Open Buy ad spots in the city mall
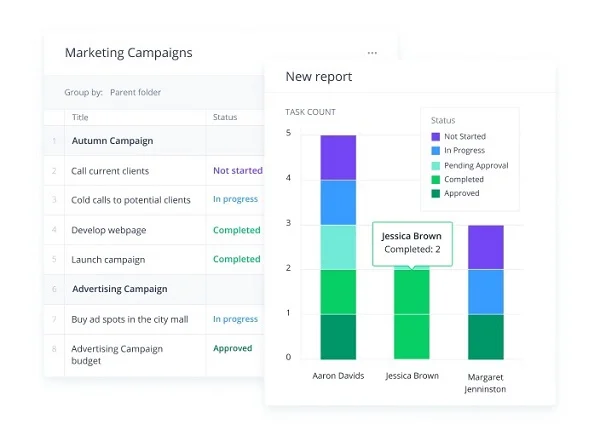 (130, 319)
